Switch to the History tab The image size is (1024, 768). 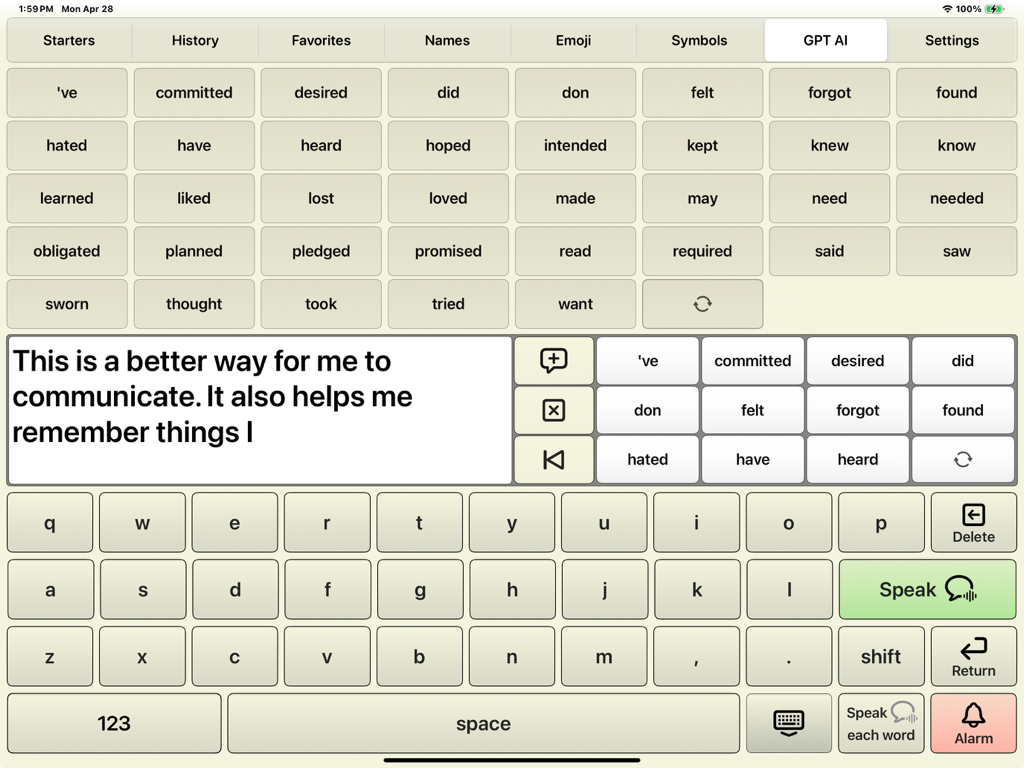tap(194, 41)
